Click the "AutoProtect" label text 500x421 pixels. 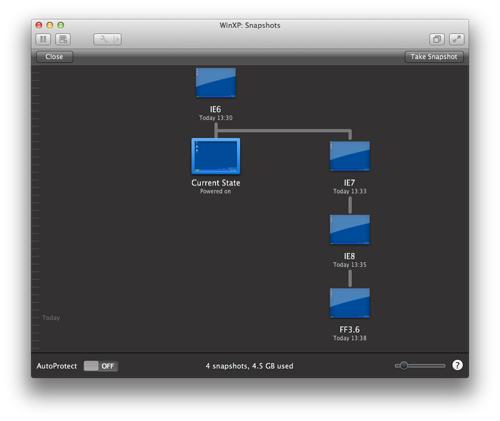pyautogui.click(x=57, y=366)
